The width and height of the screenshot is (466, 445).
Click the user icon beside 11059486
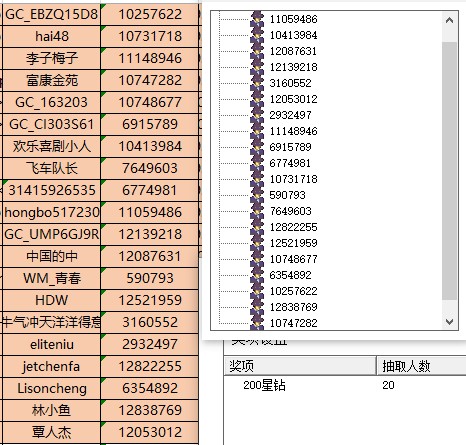click(257, 19)
